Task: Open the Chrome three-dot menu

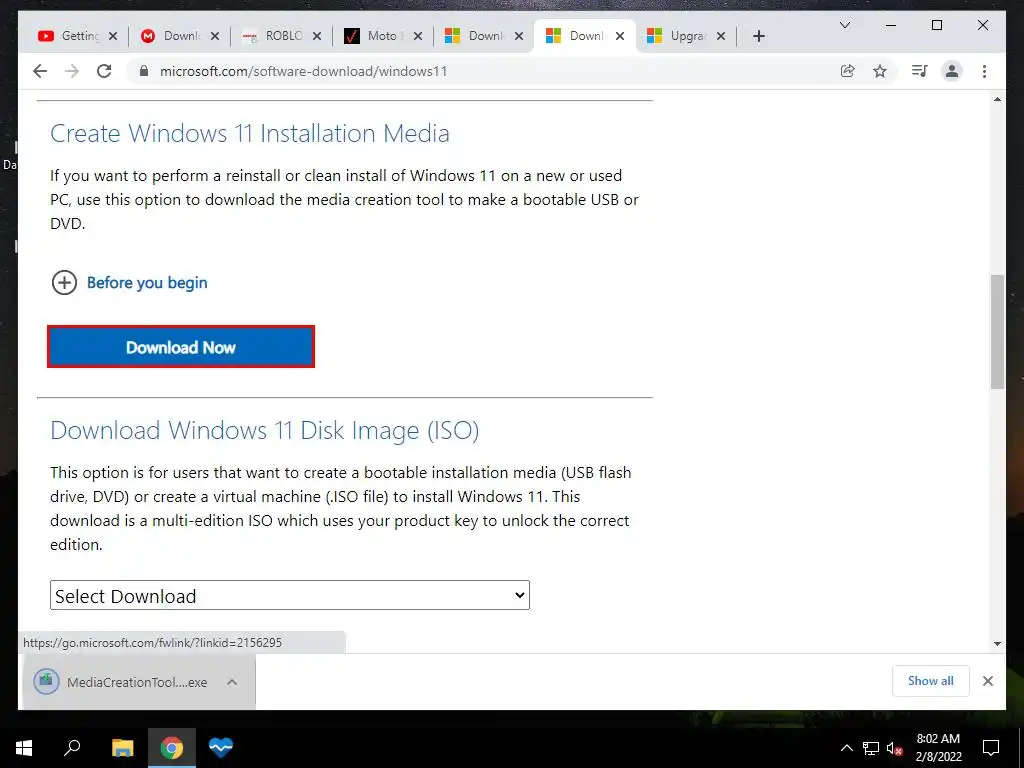Action: click(x=984, y=71)
